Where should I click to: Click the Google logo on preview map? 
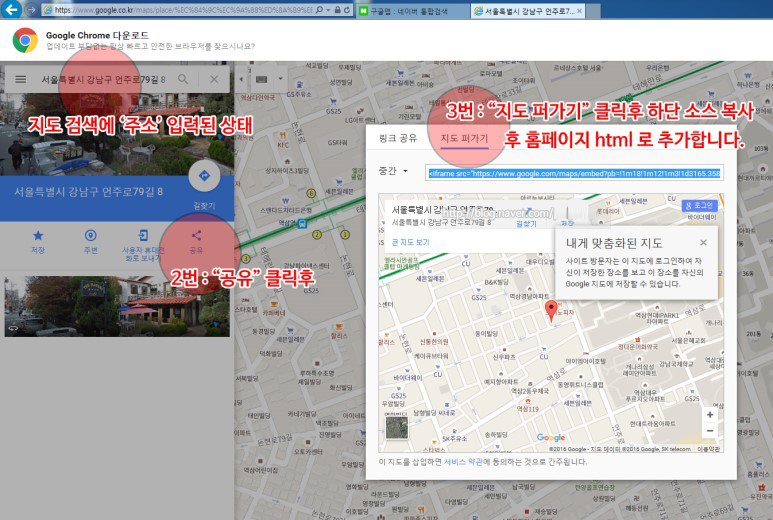tap(551, 437)
